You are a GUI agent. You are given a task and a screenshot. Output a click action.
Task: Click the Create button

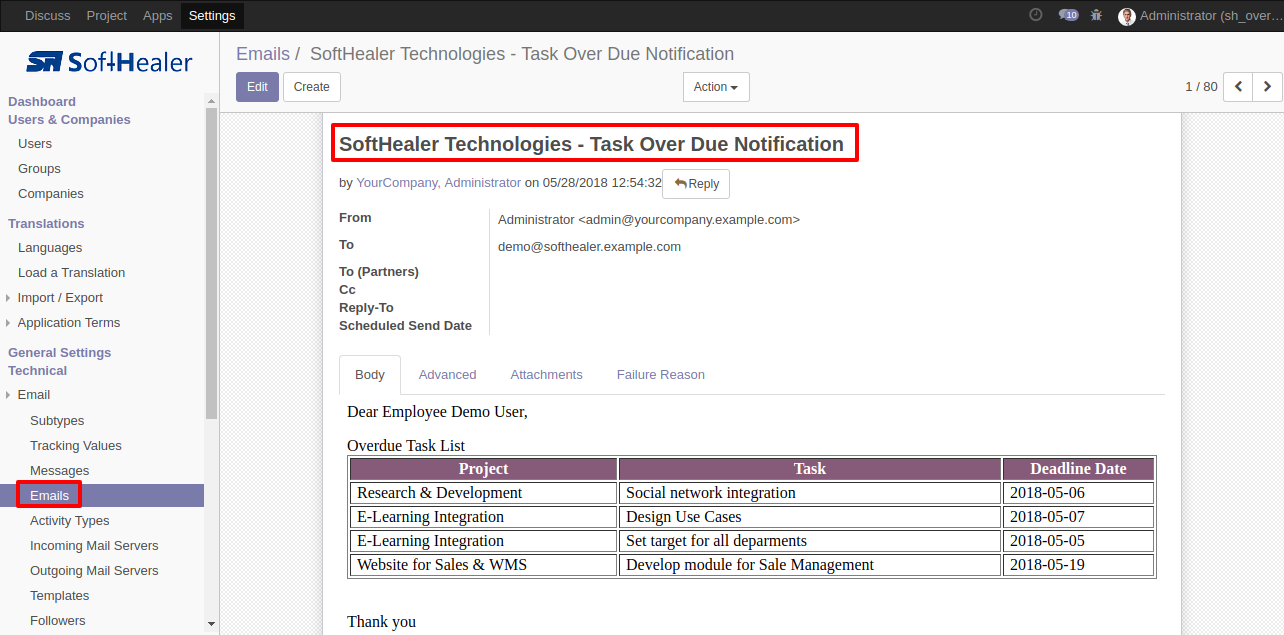pos(312,87)
